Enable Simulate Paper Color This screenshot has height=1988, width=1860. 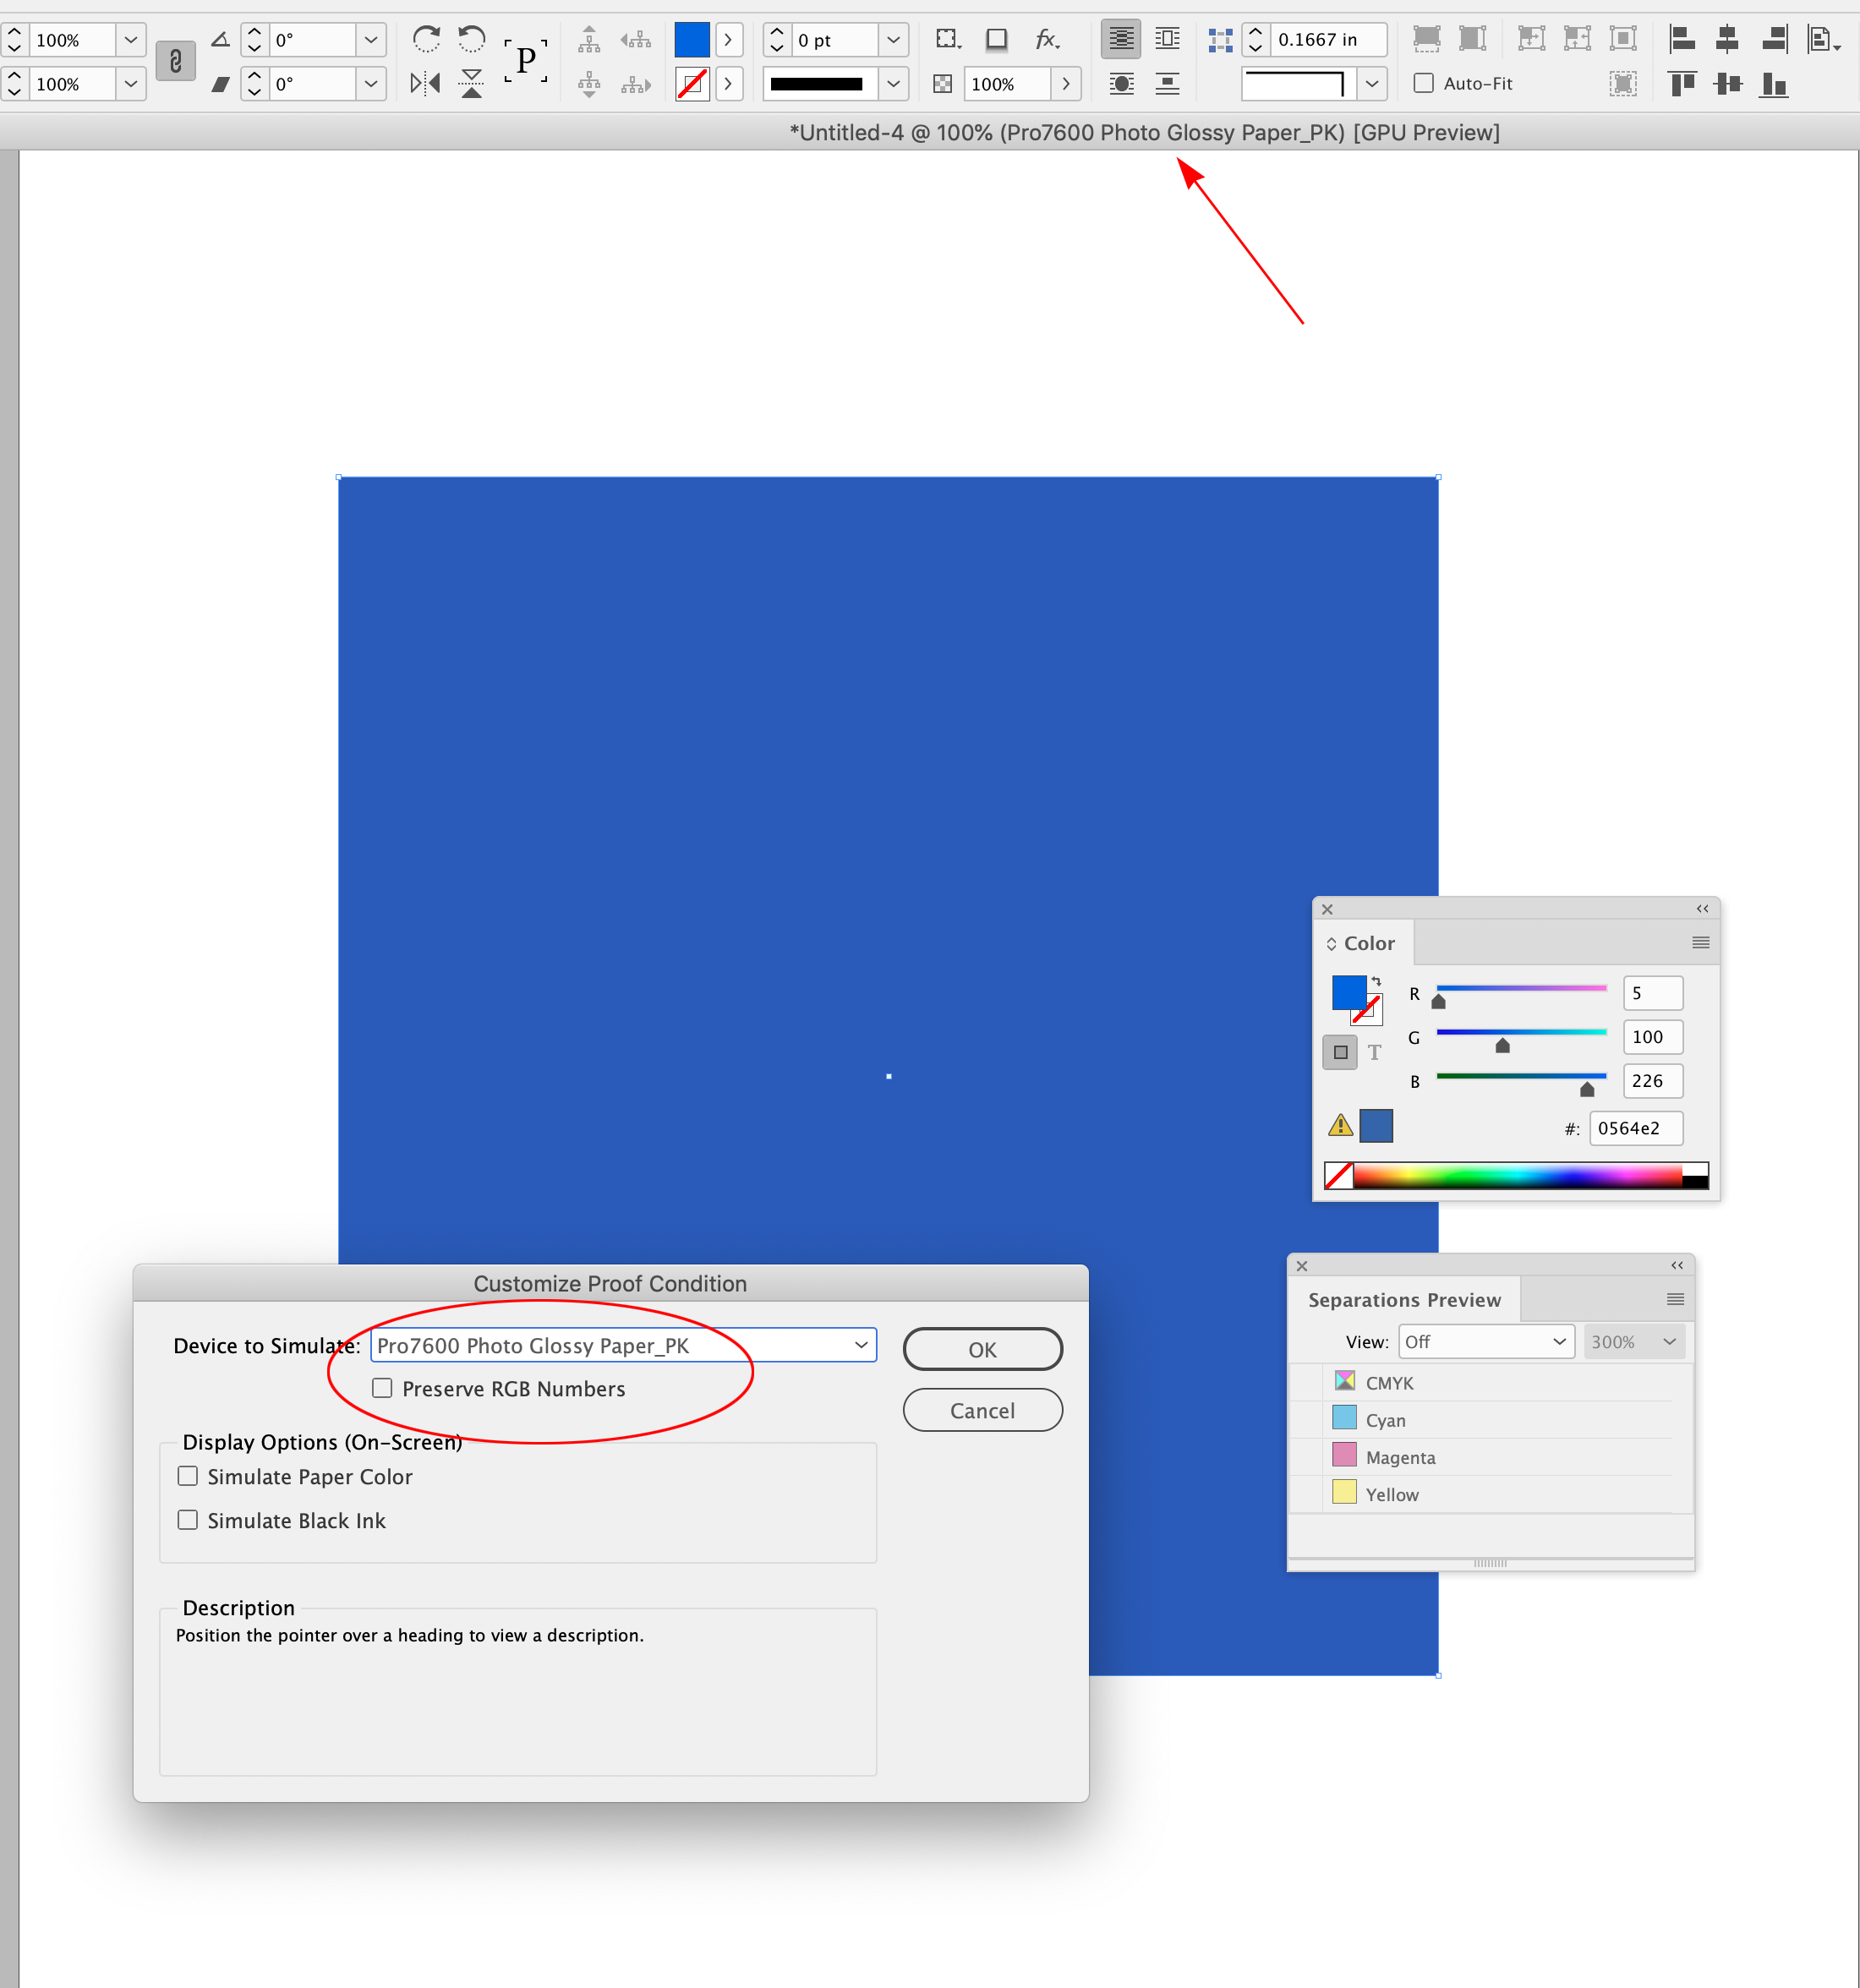(187, 1476)
